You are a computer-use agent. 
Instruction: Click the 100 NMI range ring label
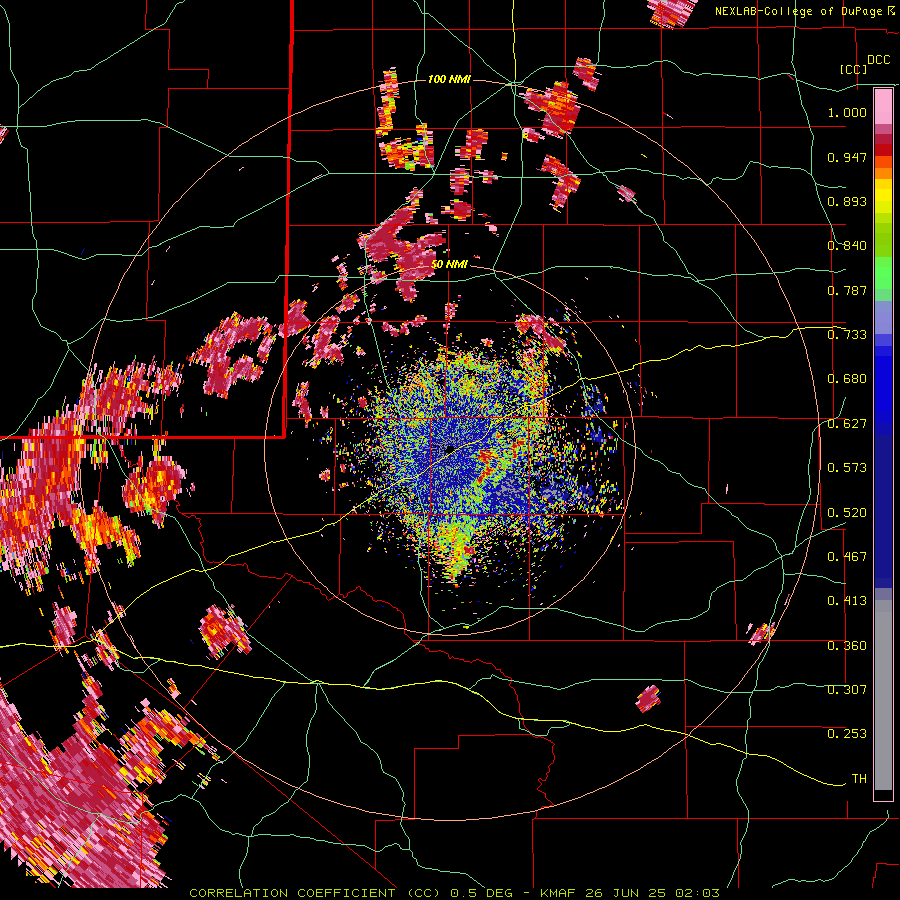click(449, 79)
